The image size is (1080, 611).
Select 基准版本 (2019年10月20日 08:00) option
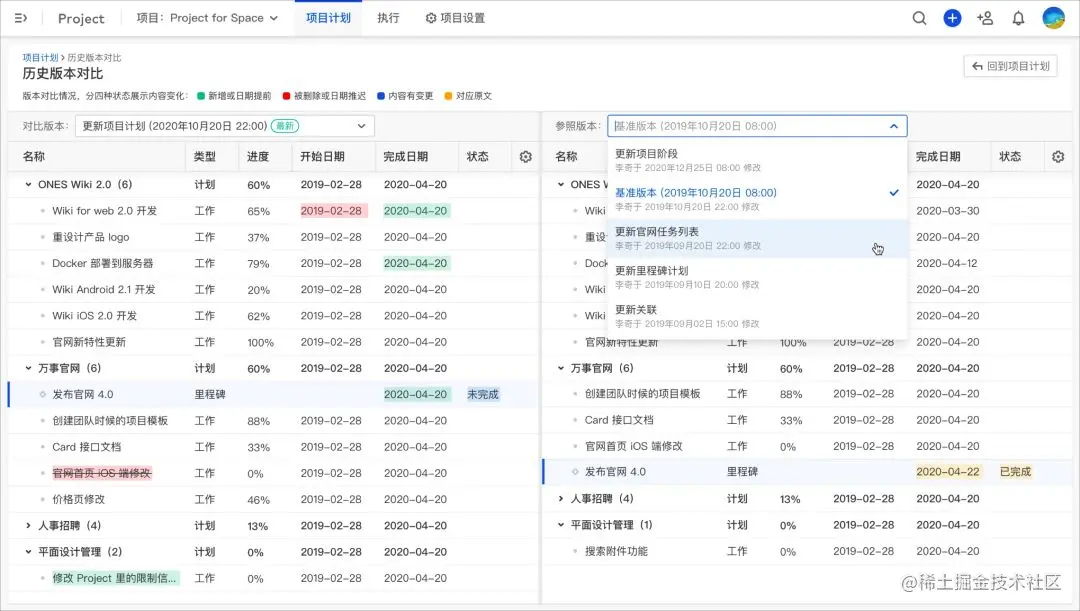tap(757, 199)
